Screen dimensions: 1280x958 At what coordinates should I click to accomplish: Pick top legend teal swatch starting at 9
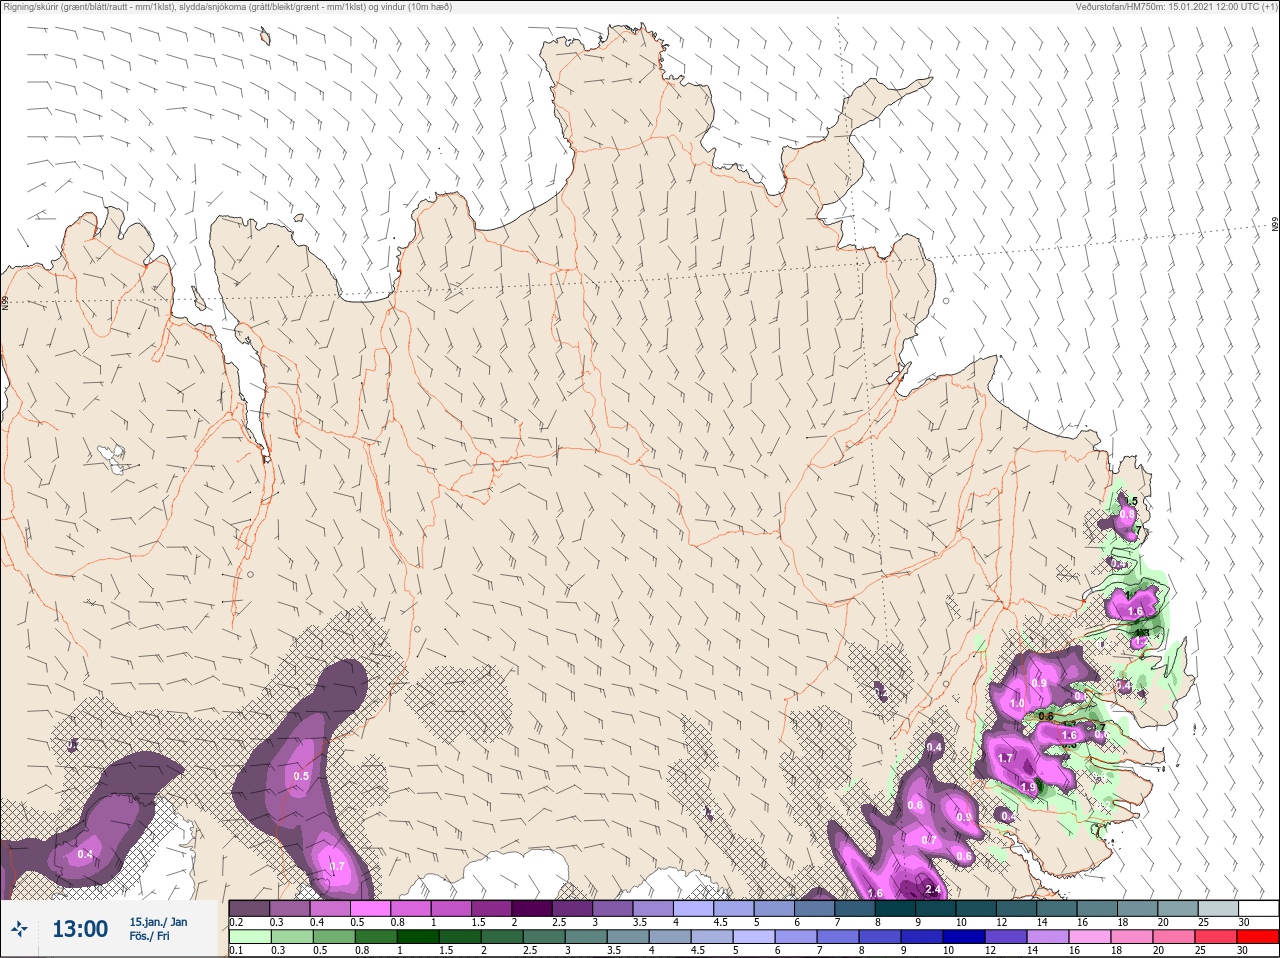point(935,908)
